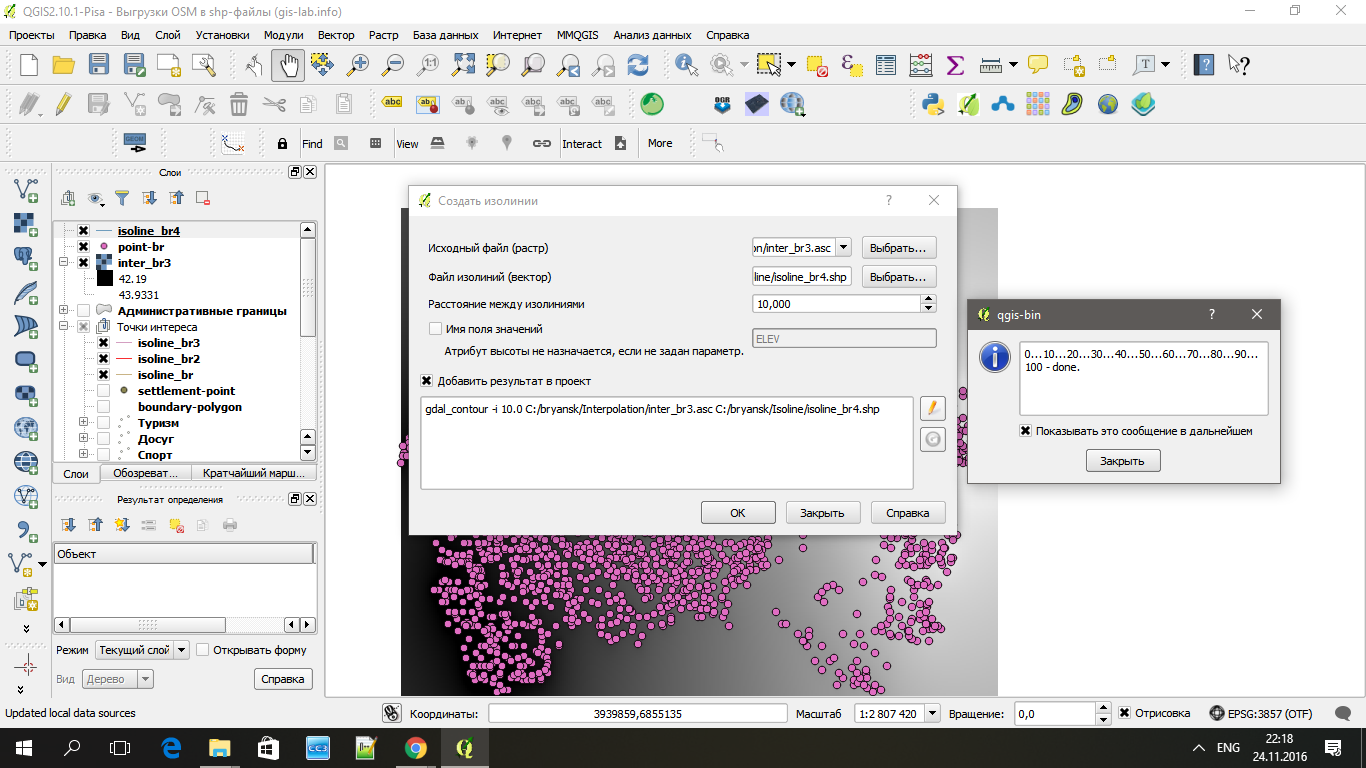Select the Pan Map hand tool
The width and height of the screenshot is (1366, 768).
coord(288,65)
